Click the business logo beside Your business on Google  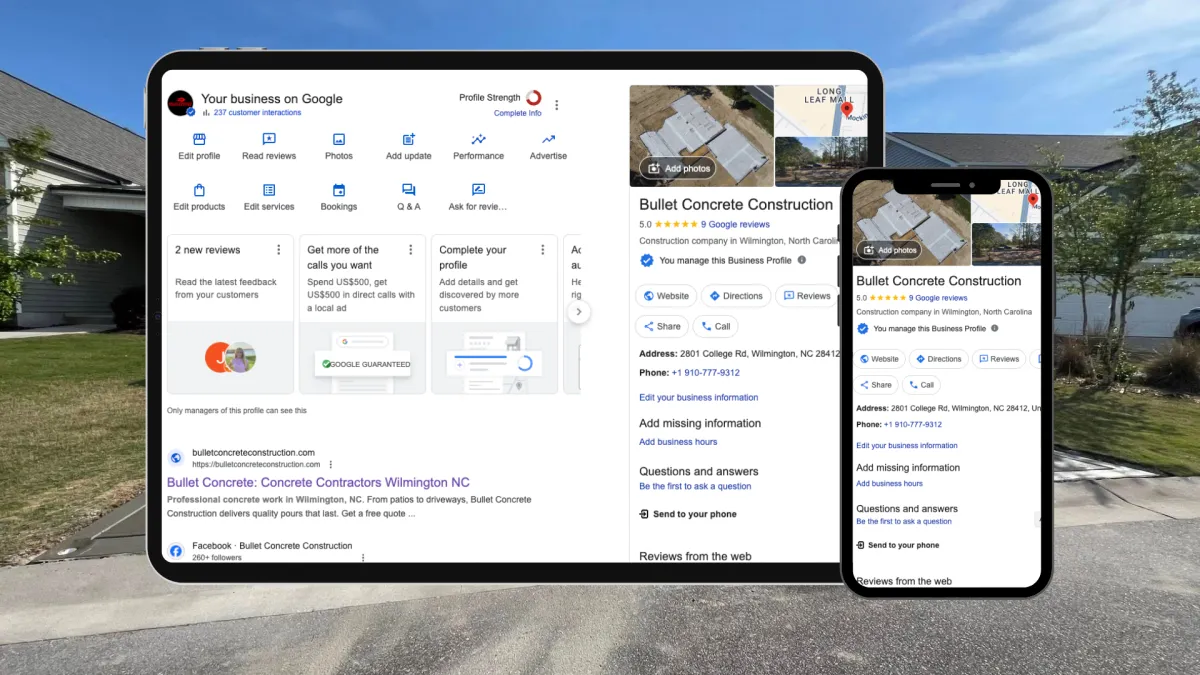pos(180,103)
